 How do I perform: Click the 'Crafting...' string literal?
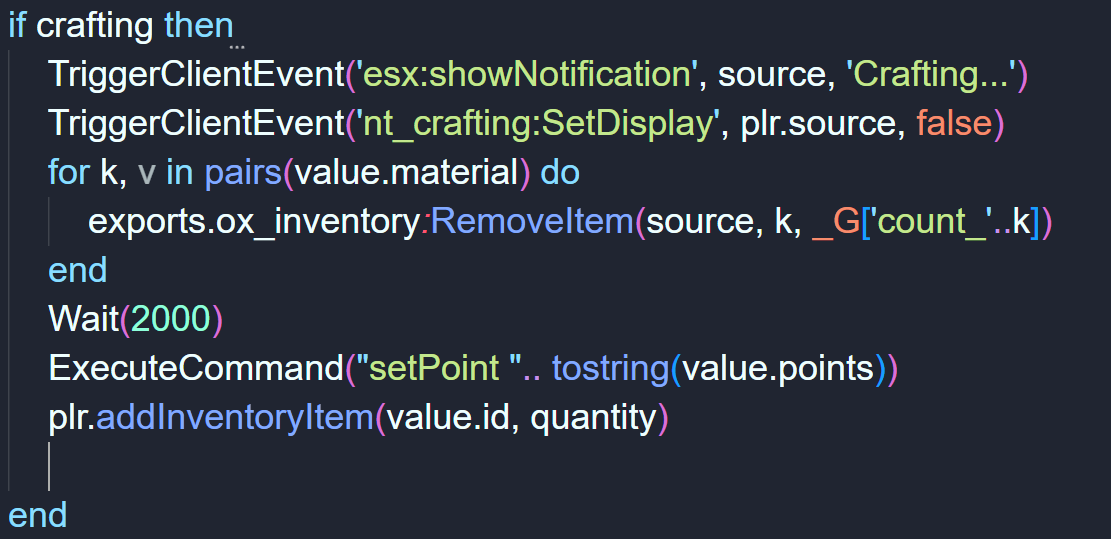pos(930,74)
